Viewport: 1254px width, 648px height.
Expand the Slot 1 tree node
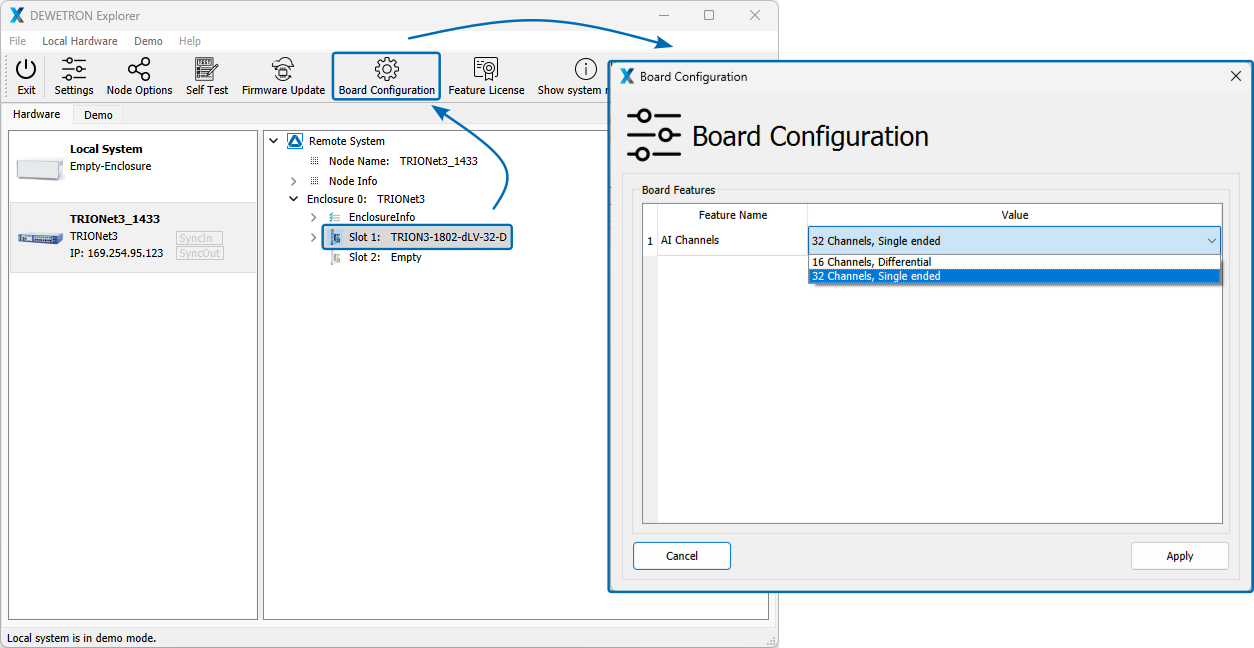pos(313,237)
